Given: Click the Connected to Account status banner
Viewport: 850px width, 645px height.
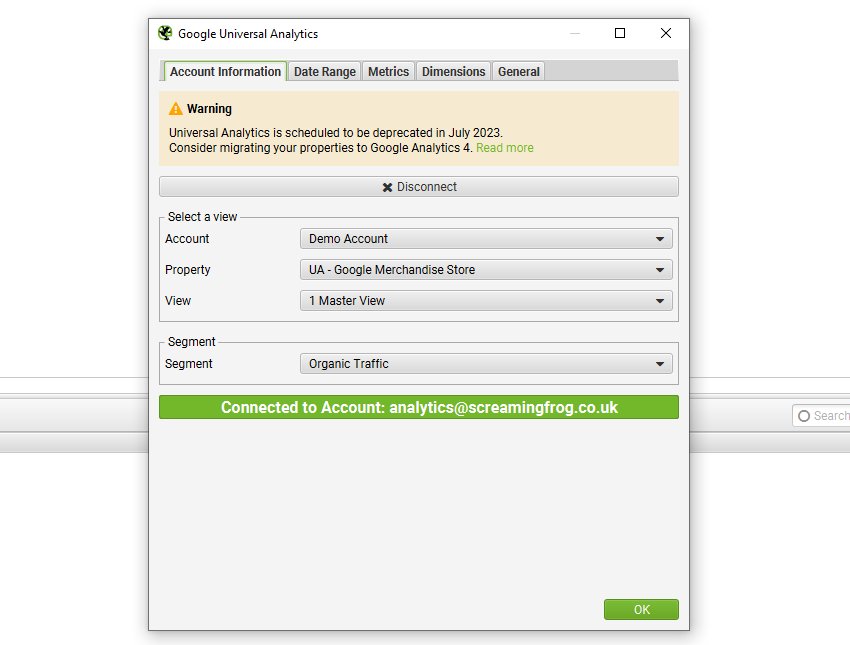Looking at the screenshot, I should 418,407.
